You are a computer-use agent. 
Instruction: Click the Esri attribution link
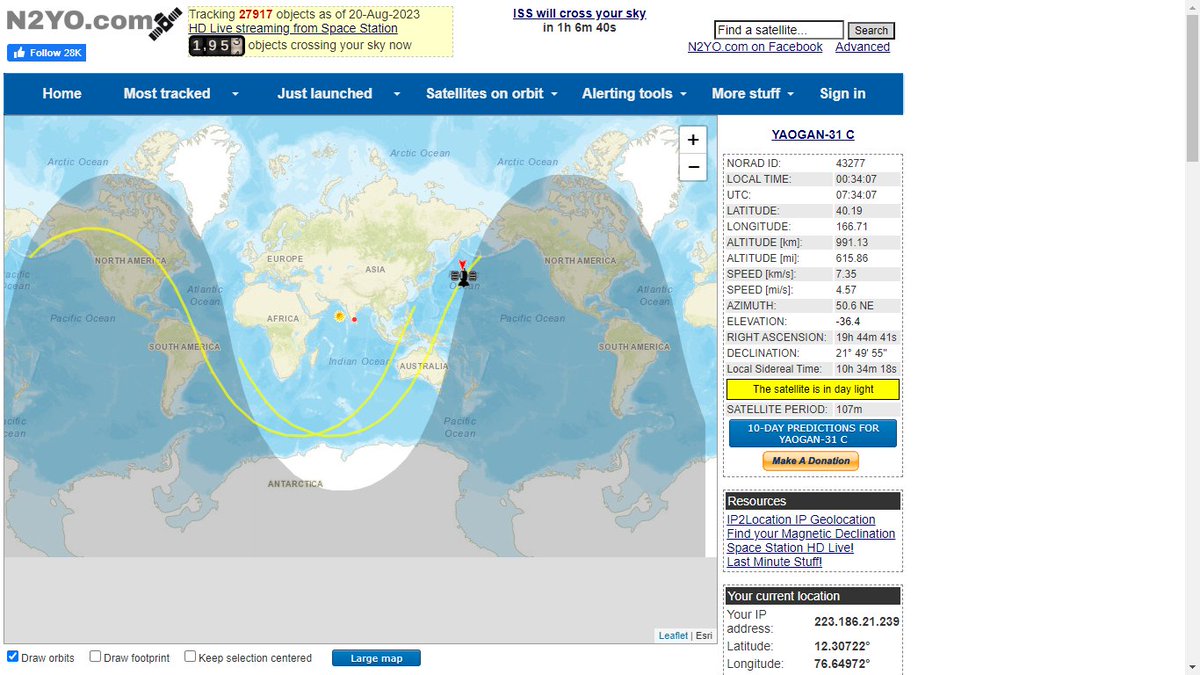pos(704,636)
